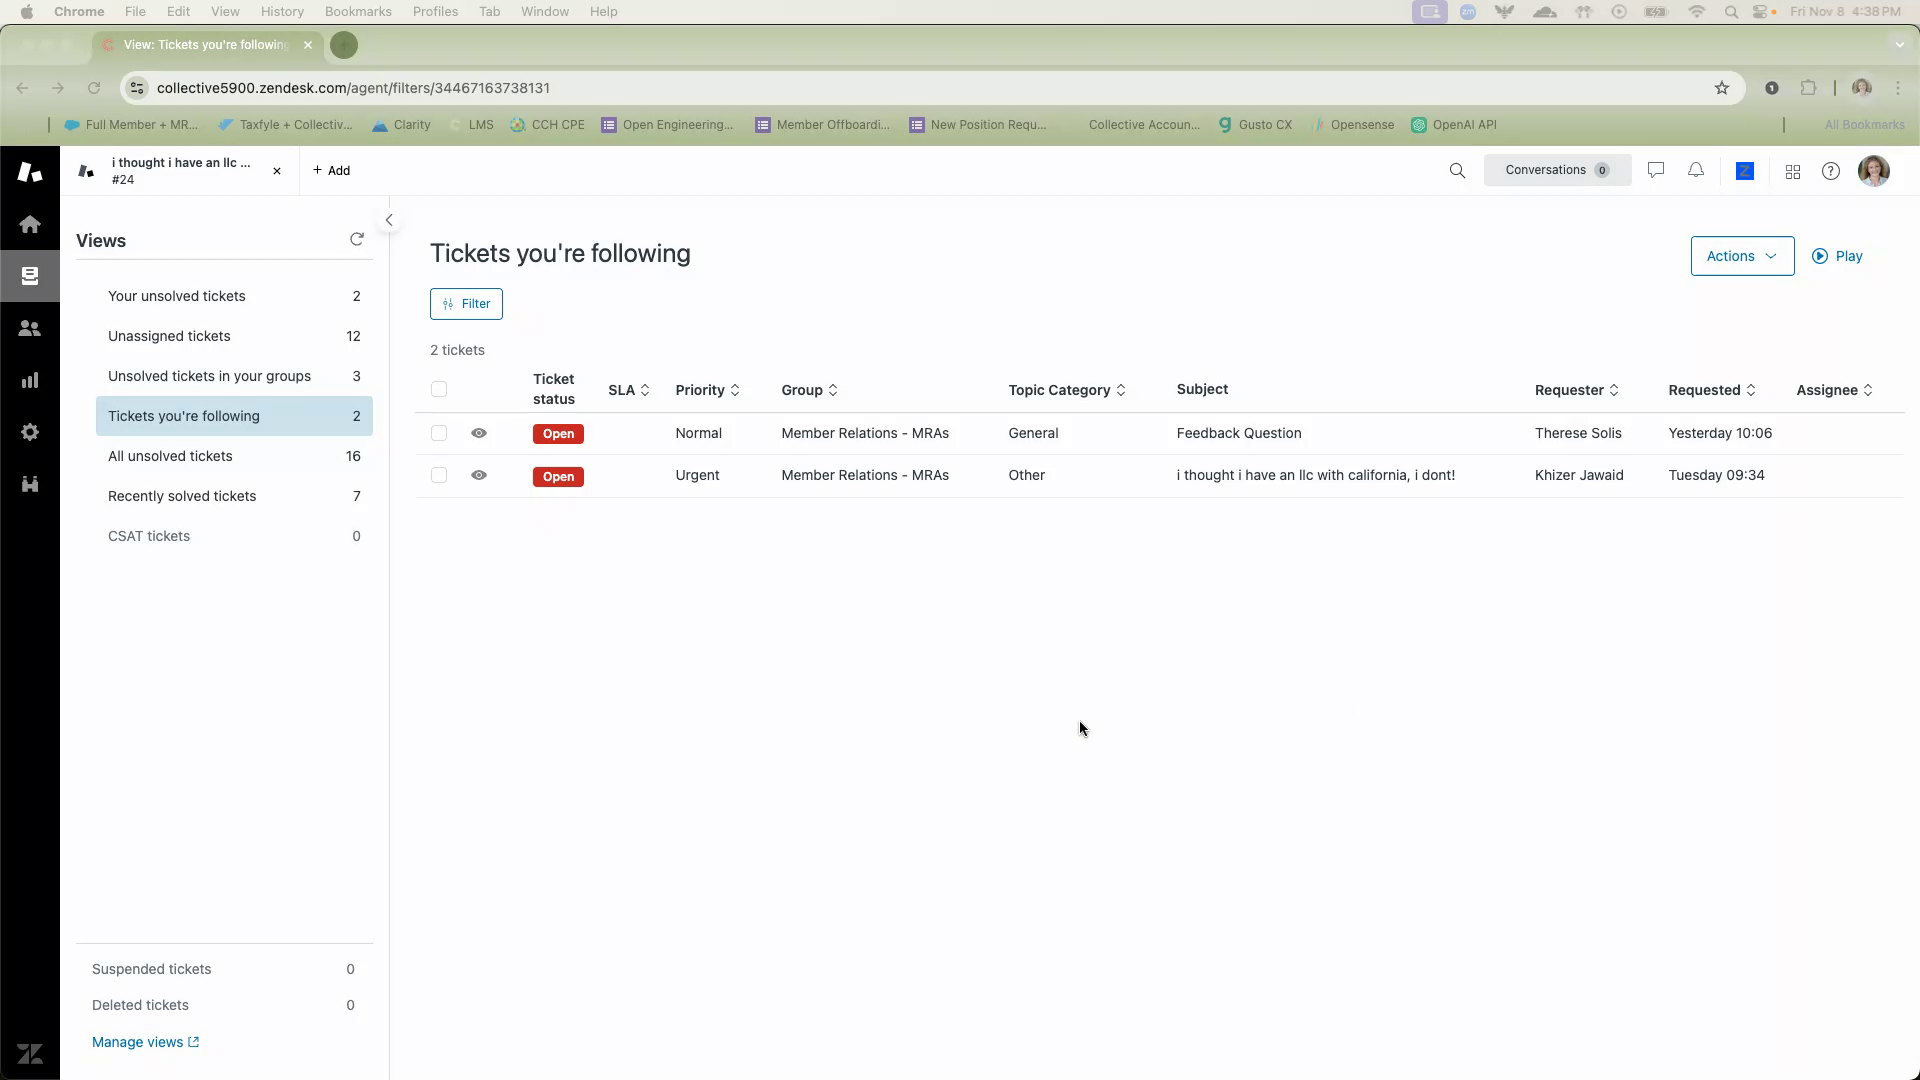Select the All unsolved tickets view

tap(170, 456)
